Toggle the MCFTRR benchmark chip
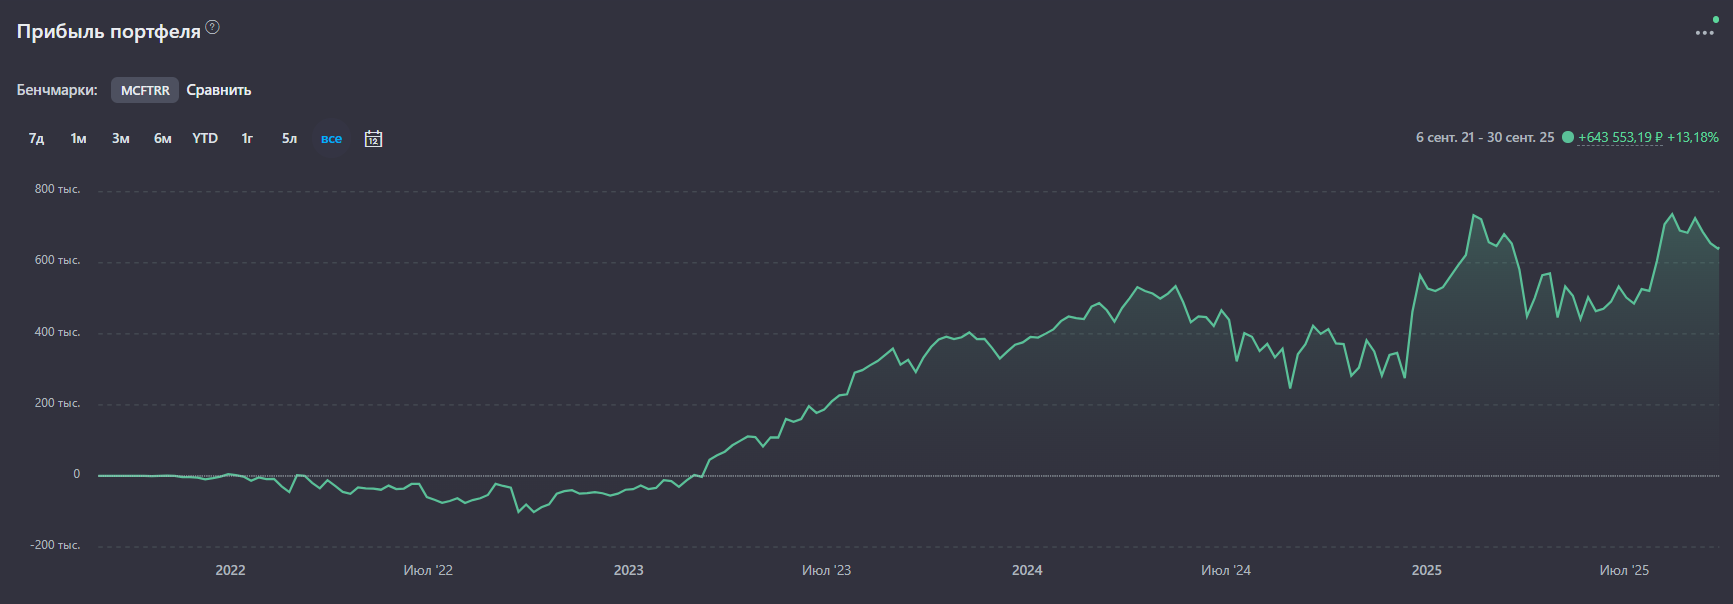1733x604 pixels. (145, 90)
